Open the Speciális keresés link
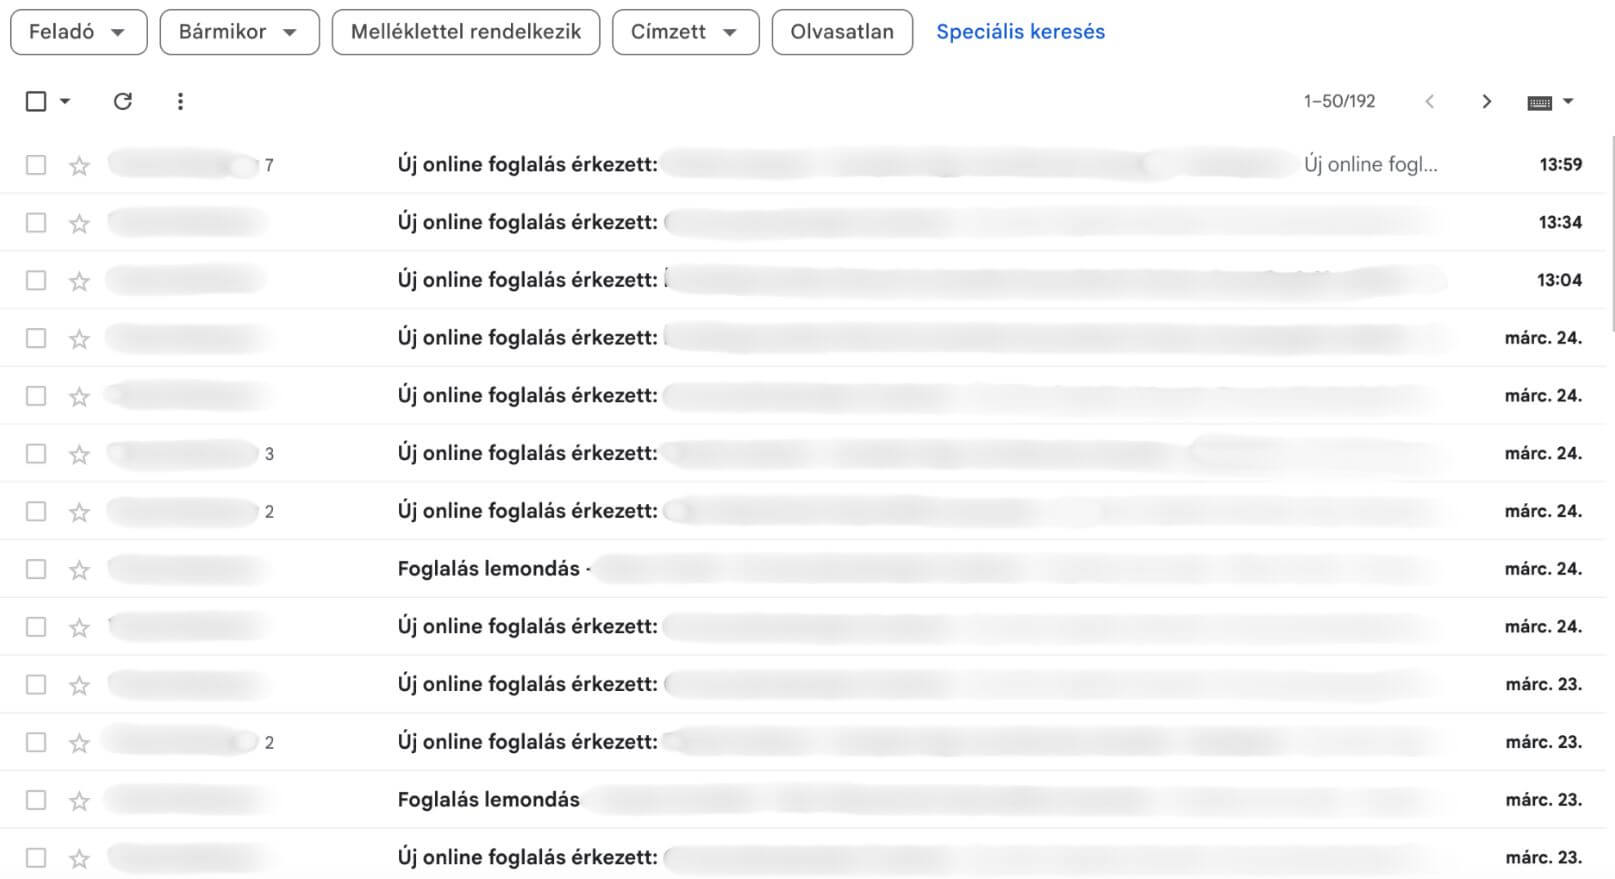The width and height of the screenshot is (1615, 879). pos(1020,32)
